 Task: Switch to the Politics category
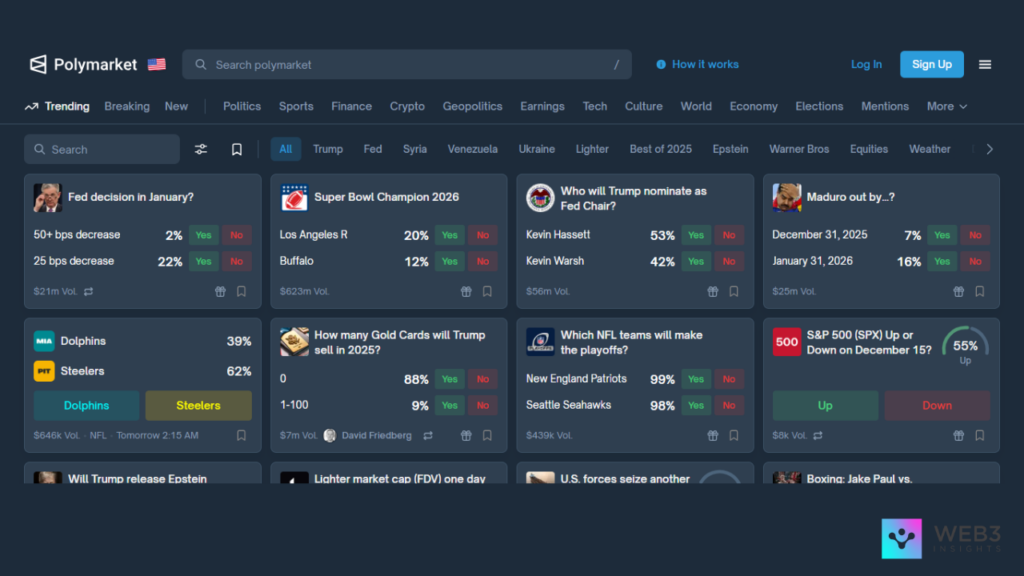coord(242,106)
